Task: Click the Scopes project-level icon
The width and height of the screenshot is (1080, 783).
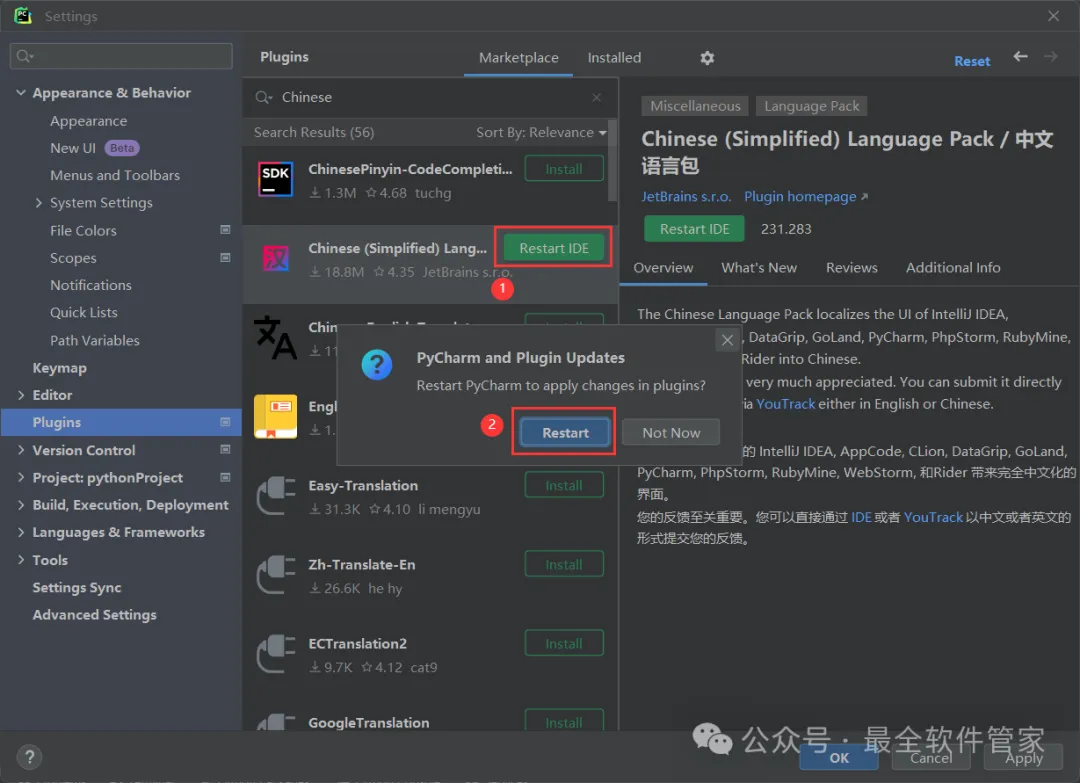Action: pyautogui.click(x=225, y=258)
